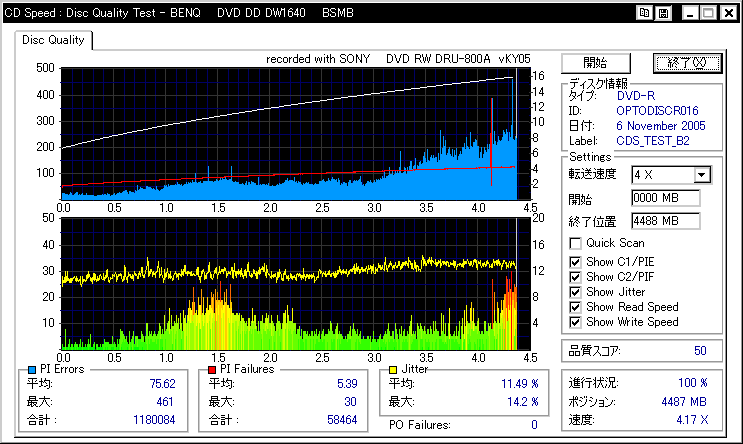743x444 pixels.
Task: Click the label CDS_TEST_B2 value
Action: [x=653, y=141]
